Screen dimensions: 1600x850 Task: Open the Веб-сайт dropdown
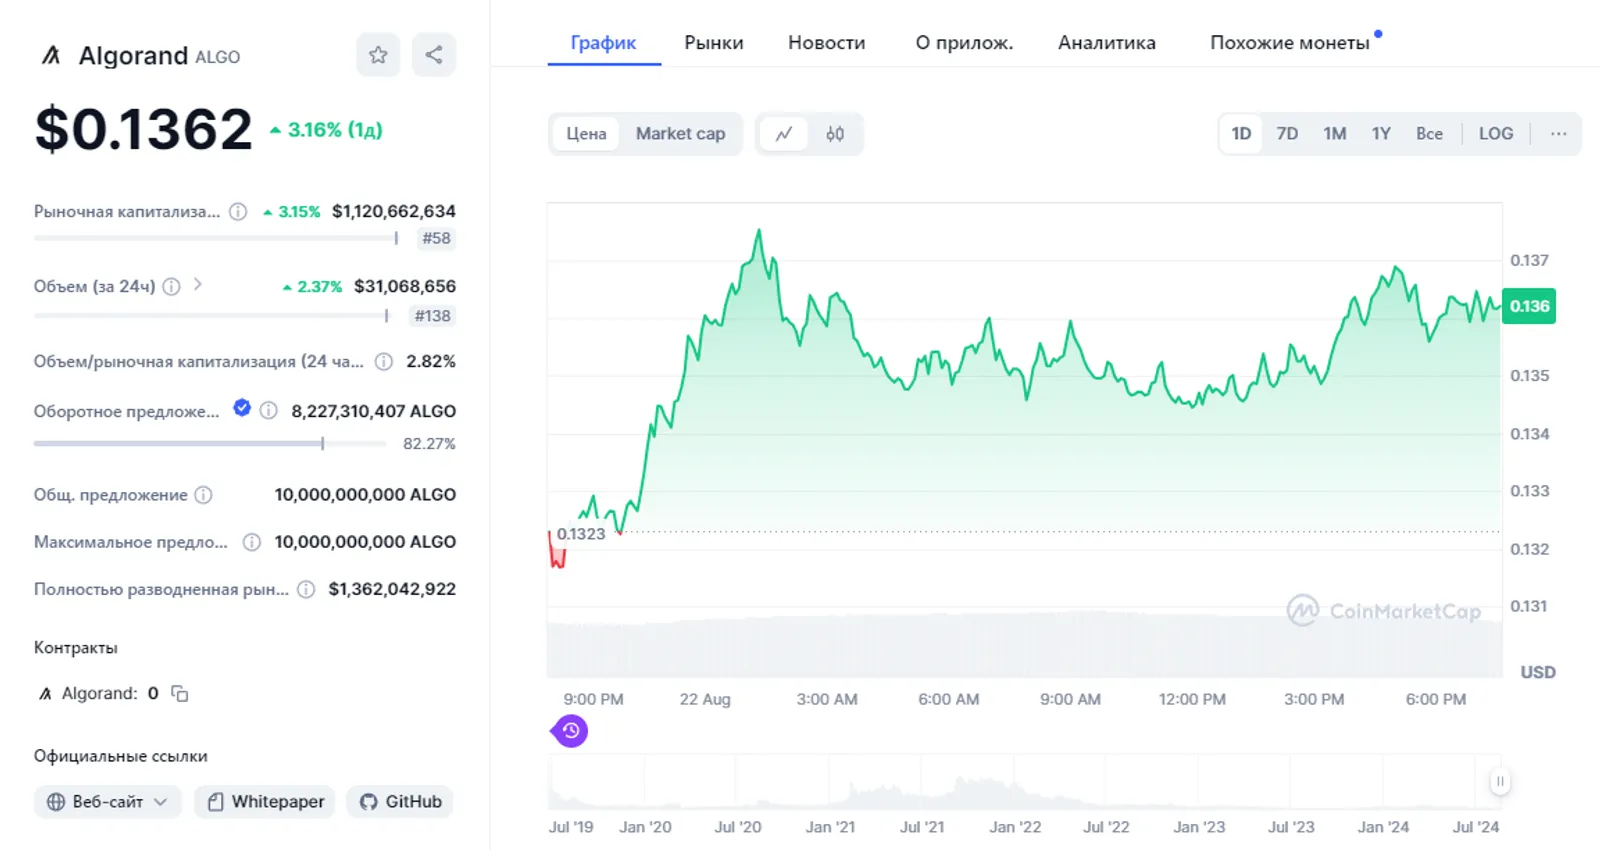[108, 801]
